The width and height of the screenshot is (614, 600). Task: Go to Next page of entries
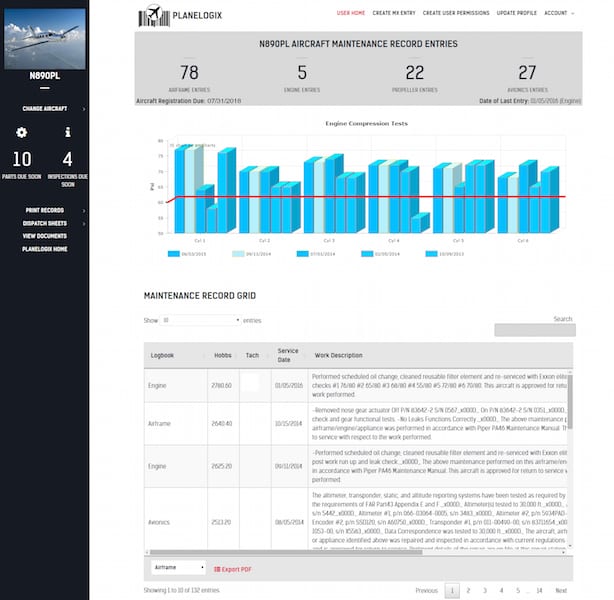[x=561, y=591]
